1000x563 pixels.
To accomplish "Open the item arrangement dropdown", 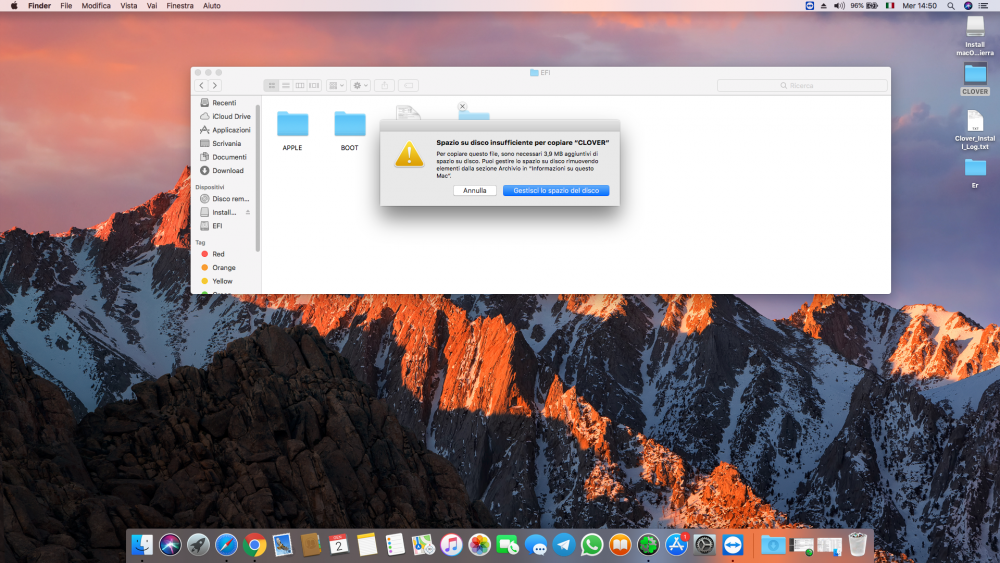I will 336,85.
